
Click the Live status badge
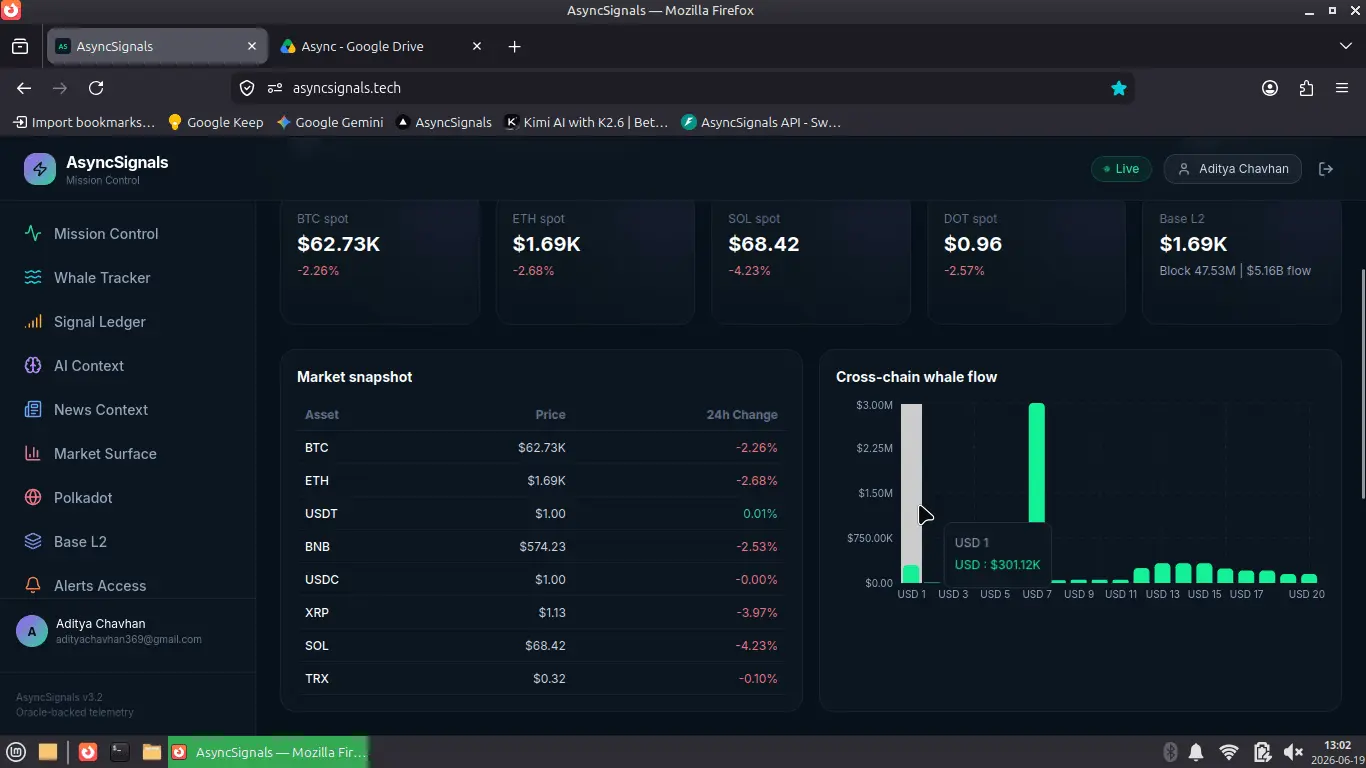point(1121,169)
